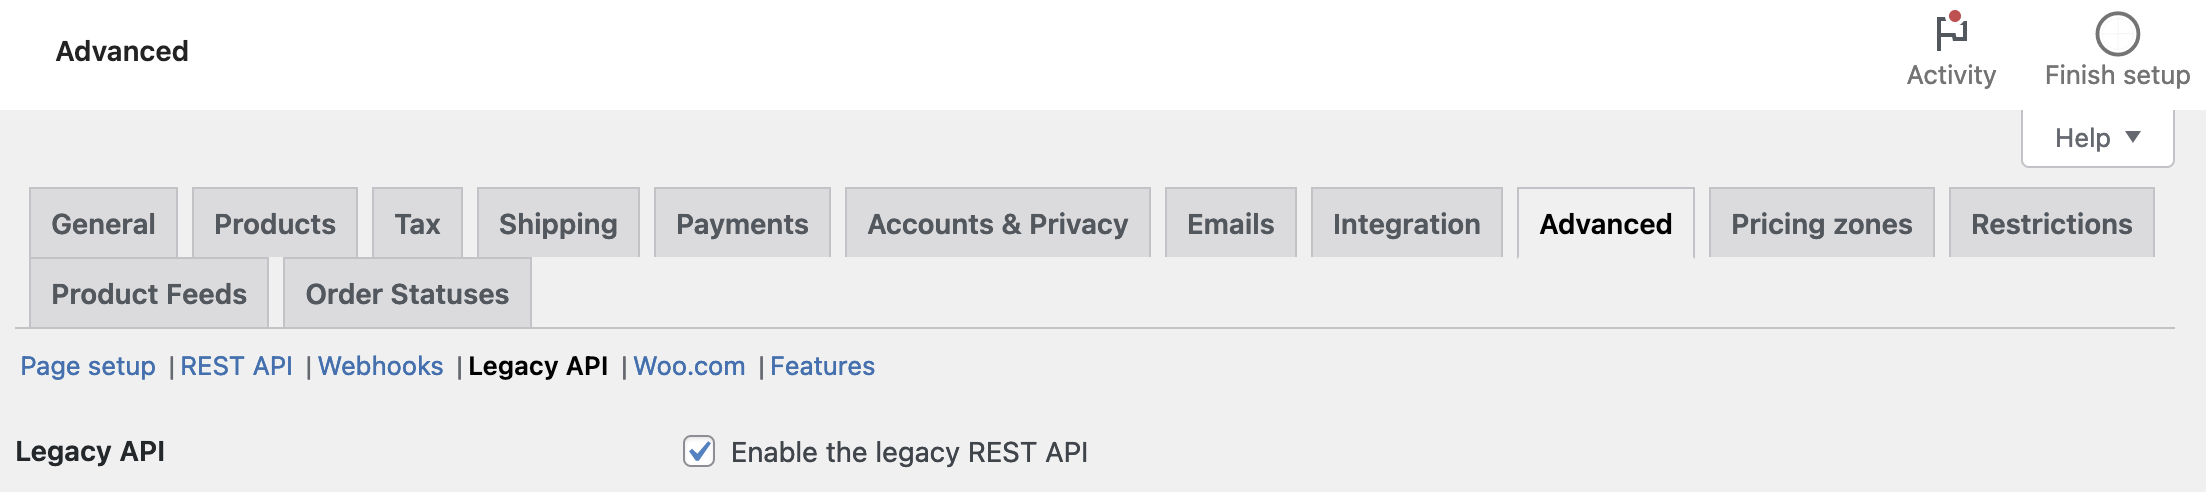Image resolution: width=2206 pixels, height=492 pixels.
Task: Open the Emails tab
Action: (x=1230, y=223)
